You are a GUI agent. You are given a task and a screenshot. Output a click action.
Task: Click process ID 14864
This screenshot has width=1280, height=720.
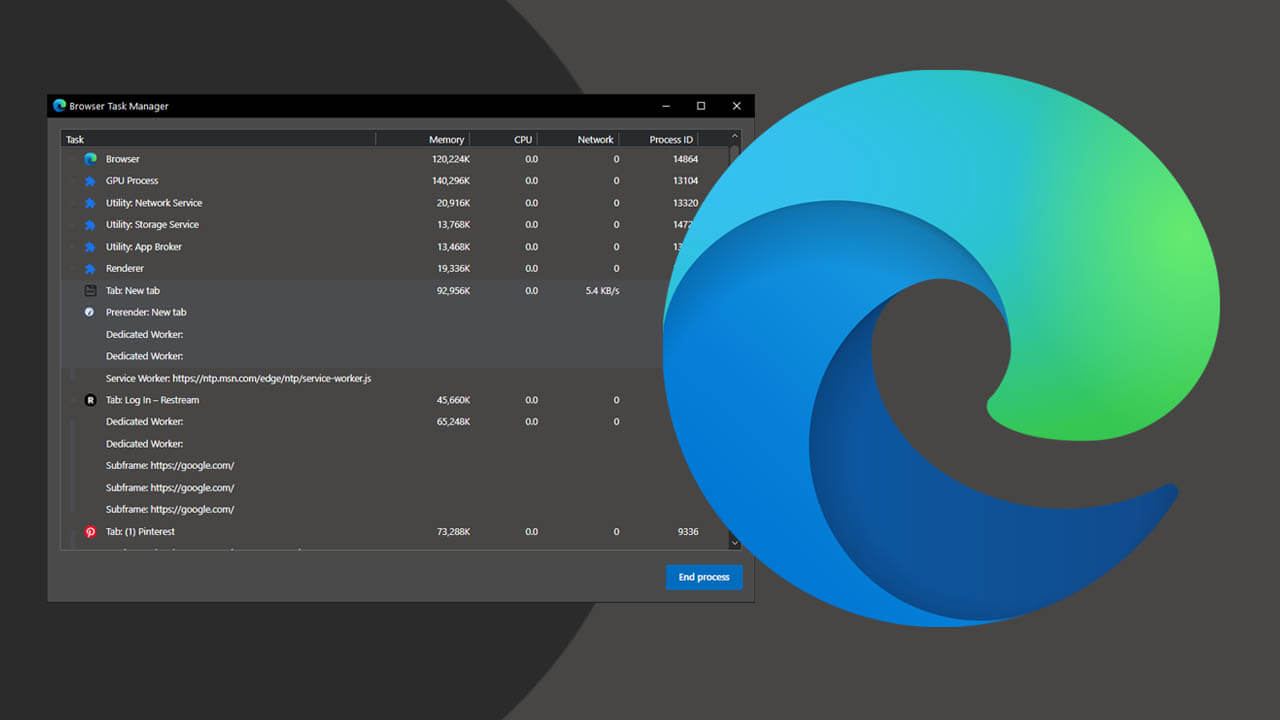(685, 159)
